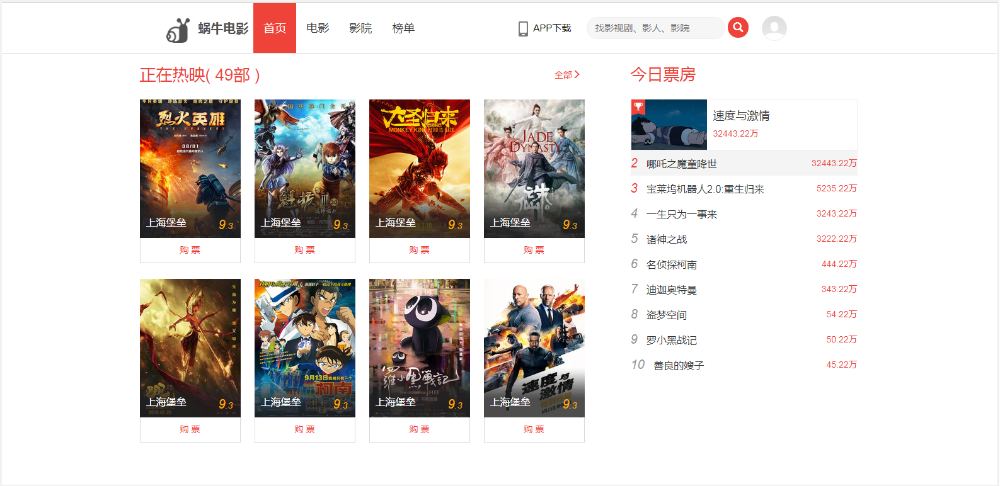Click 购票 under the 烈火英雄 poster
1000x486 pixels.
click(x=190, y=250)
